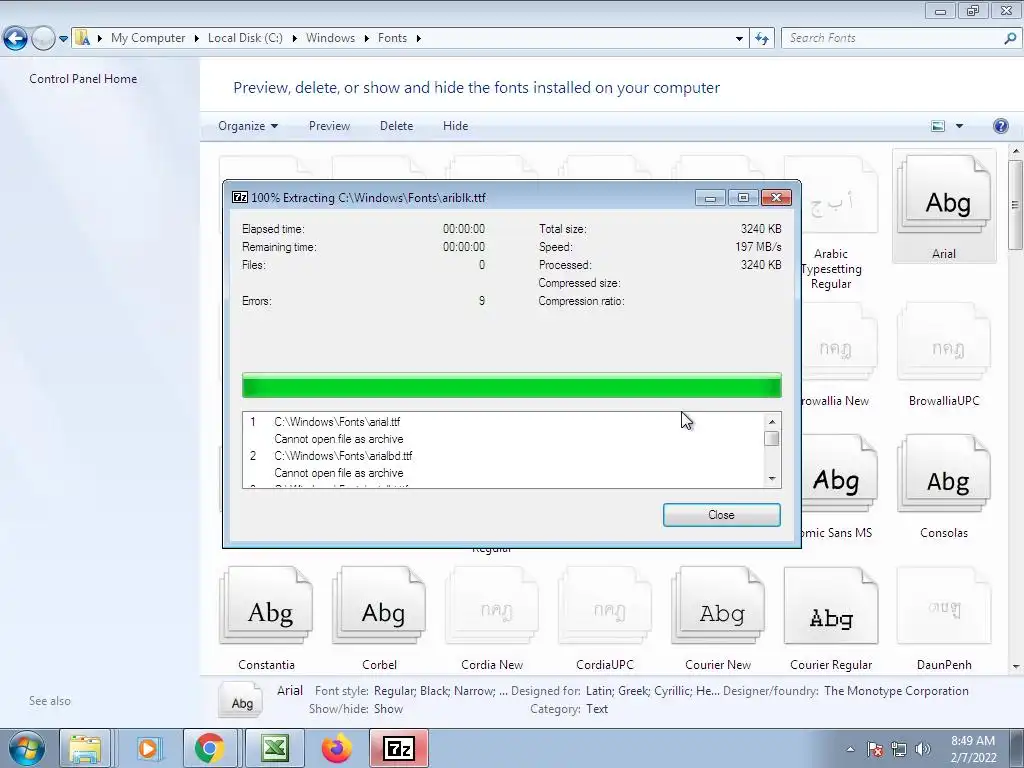Expand arrow after Fonts breadcrumb

[x=419, y=39]
